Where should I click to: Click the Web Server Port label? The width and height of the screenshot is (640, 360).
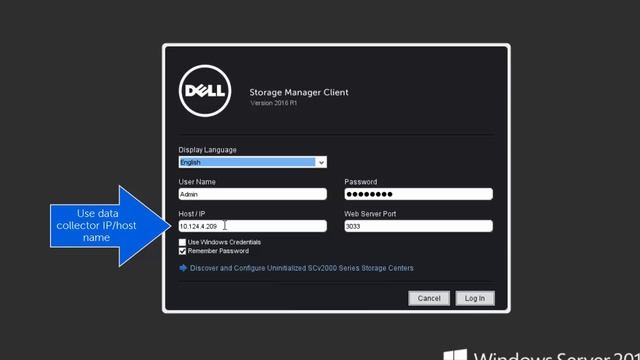tap(370, 213)
